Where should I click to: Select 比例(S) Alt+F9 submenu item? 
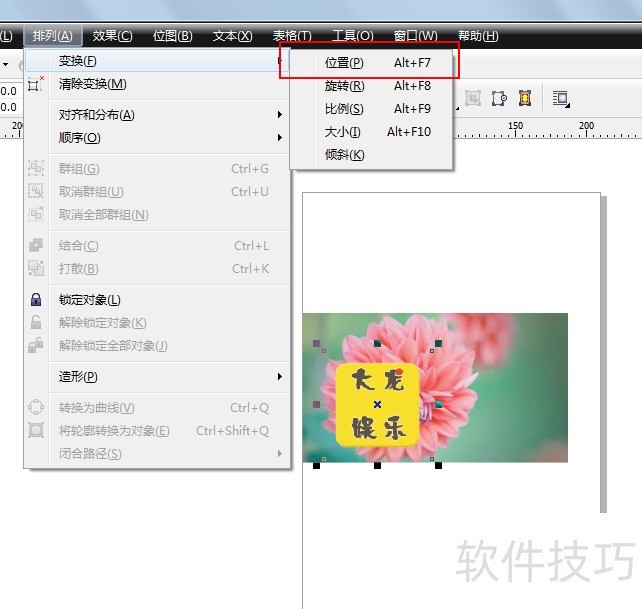pos(371,109)
